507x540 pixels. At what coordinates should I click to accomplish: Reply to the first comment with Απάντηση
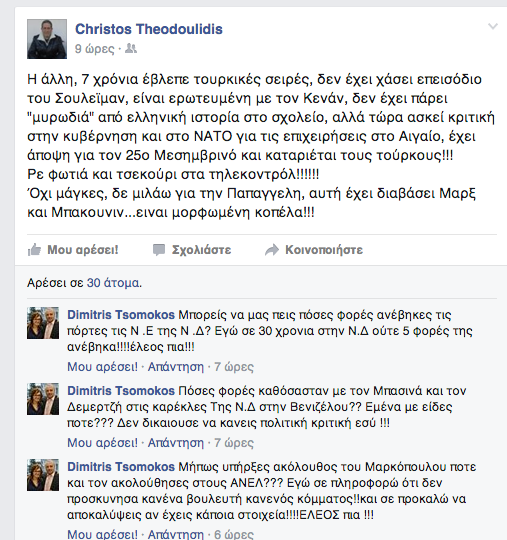pyautogui.click(x=176, y=367)
